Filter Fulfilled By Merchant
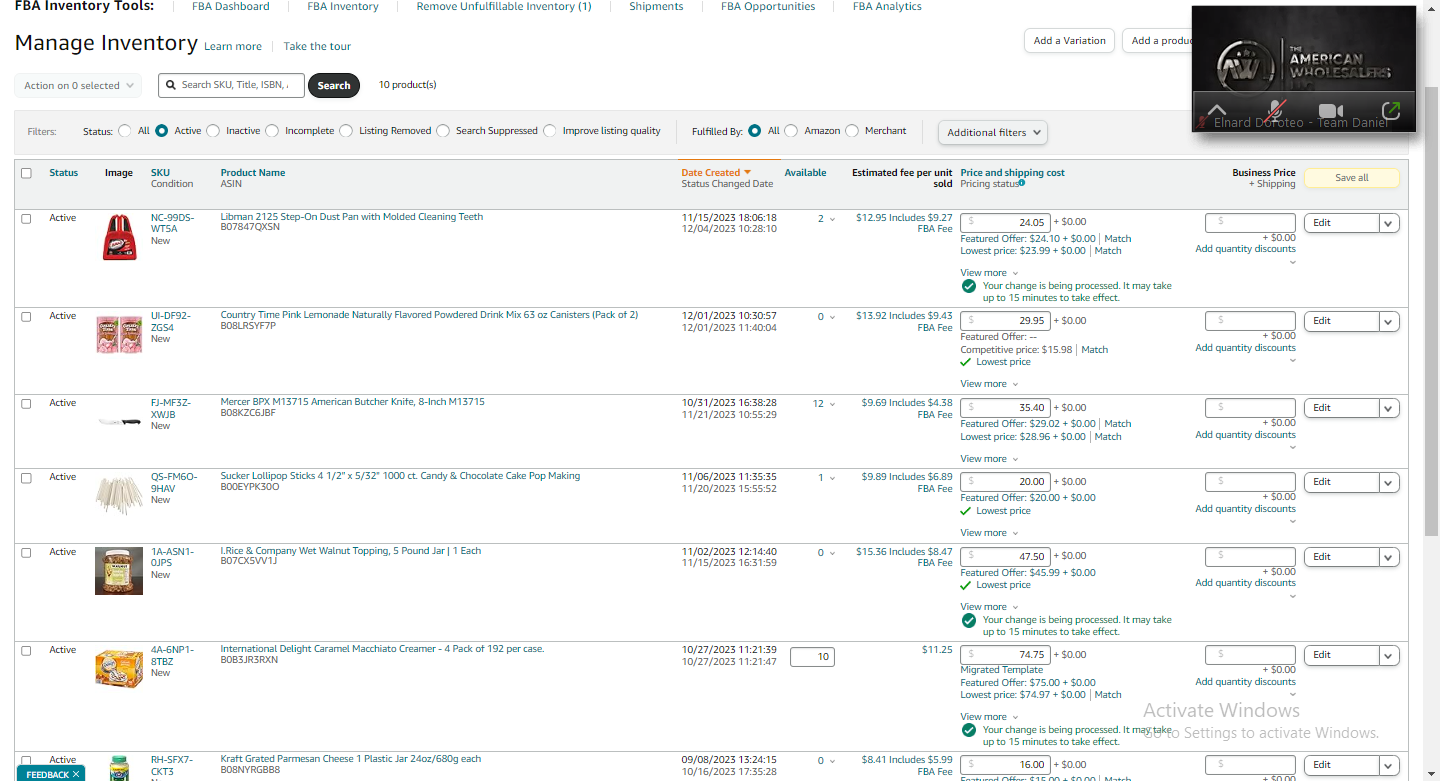This screenshot has height=781, width=1440. [852, 131]
